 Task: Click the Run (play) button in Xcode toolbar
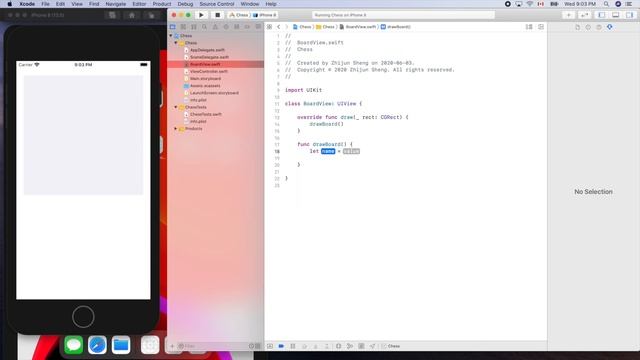click(201, 15)
